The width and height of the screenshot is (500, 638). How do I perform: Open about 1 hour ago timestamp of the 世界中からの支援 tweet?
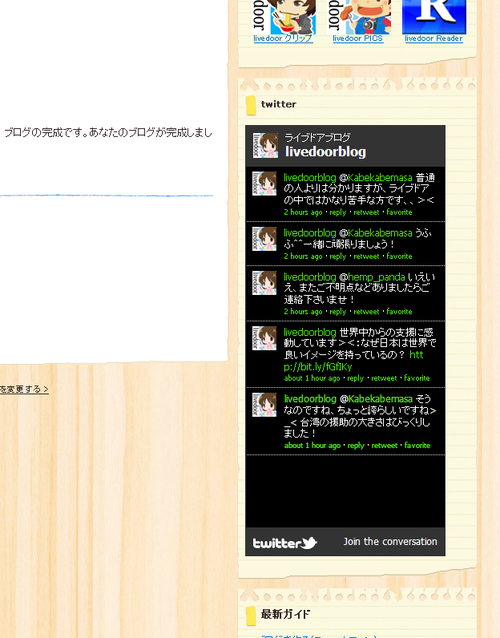point(312,378)
